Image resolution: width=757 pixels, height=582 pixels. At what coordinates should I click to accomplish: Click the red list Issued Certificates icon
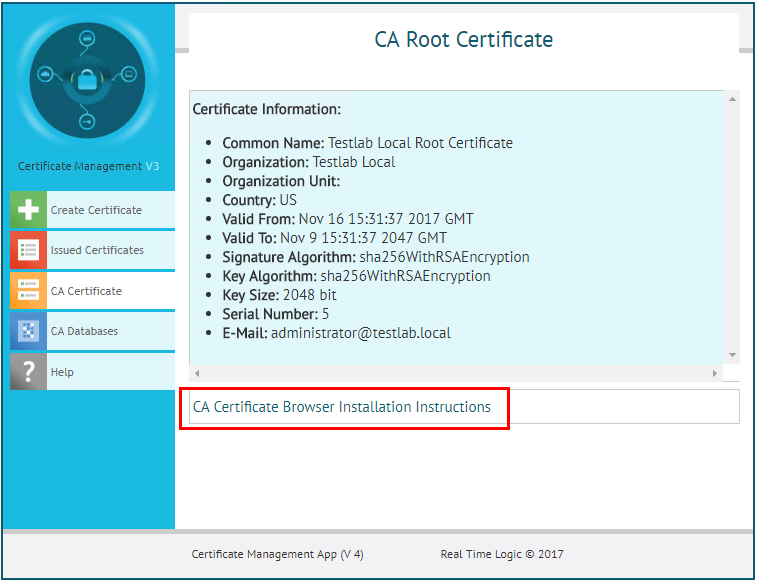[28, 250]
